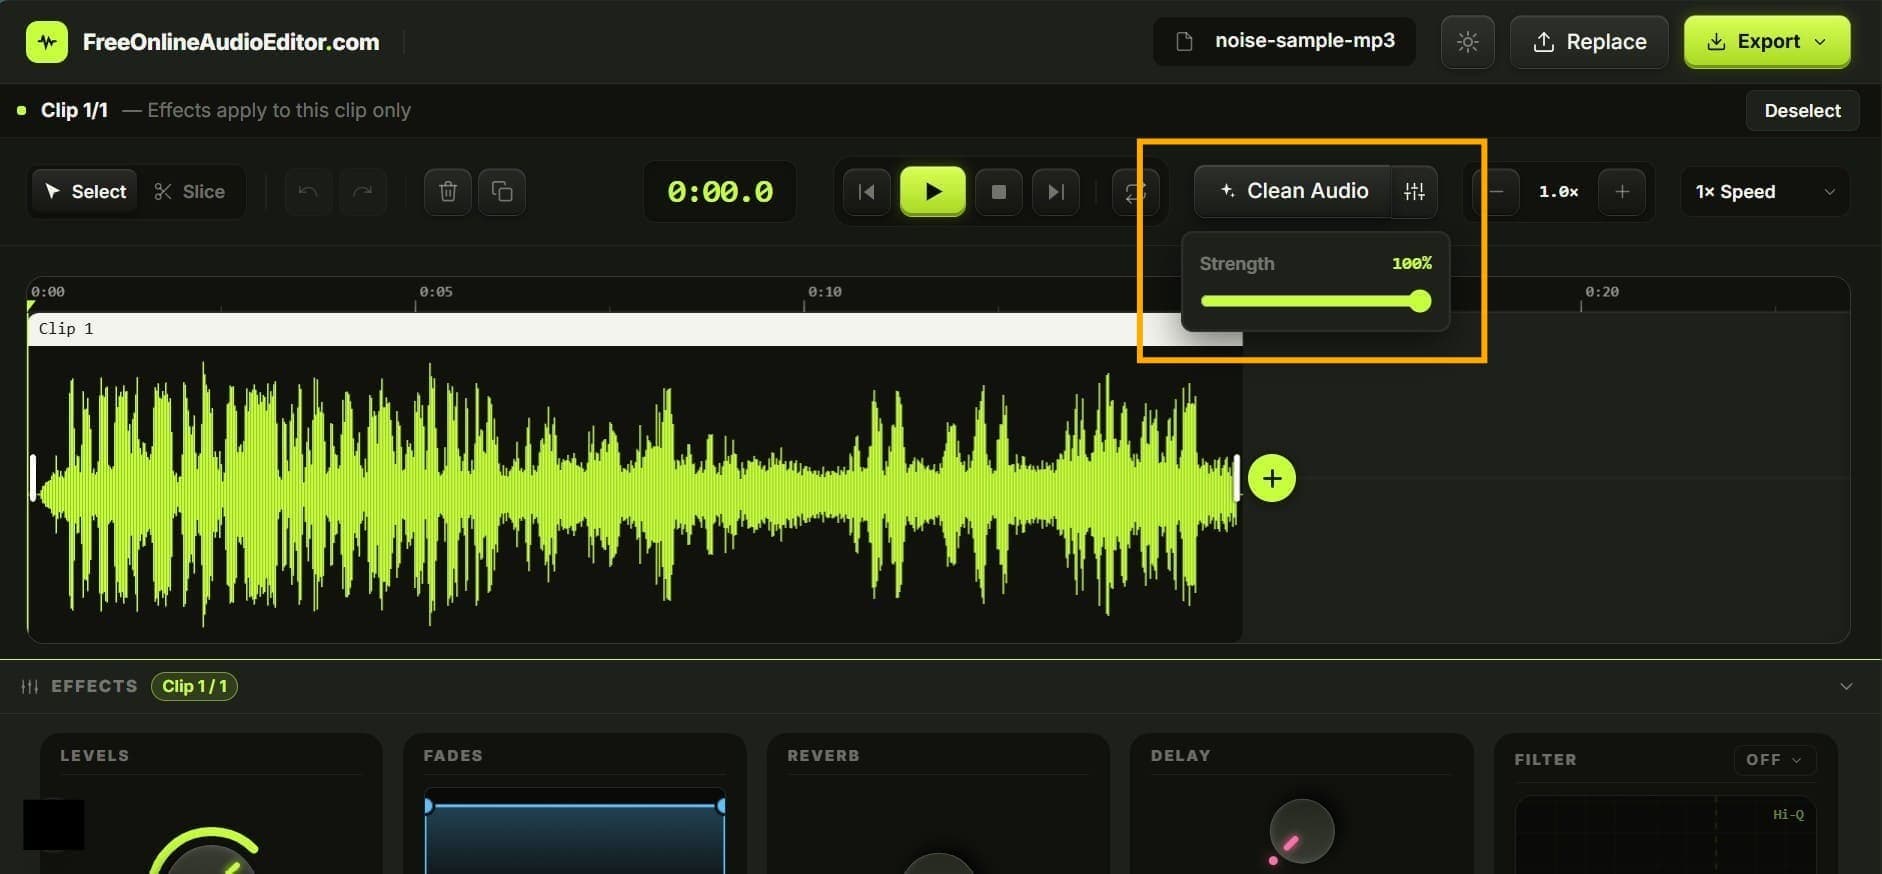Viewport: 1882px width, 874px height.
Task: Click the Reverb knob
Action: (x=938, y=864)
